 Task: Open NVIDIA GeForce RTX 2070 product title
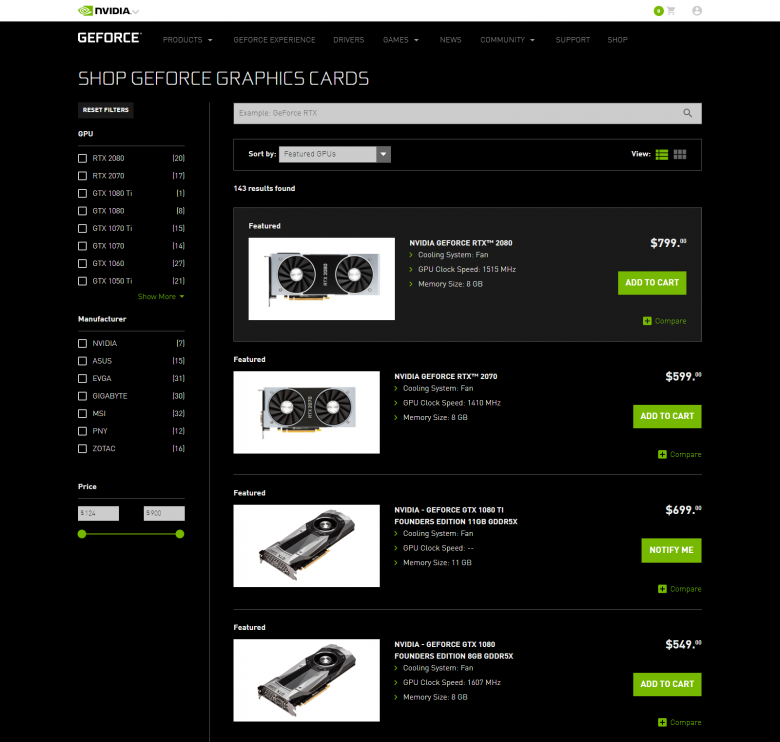446,376
